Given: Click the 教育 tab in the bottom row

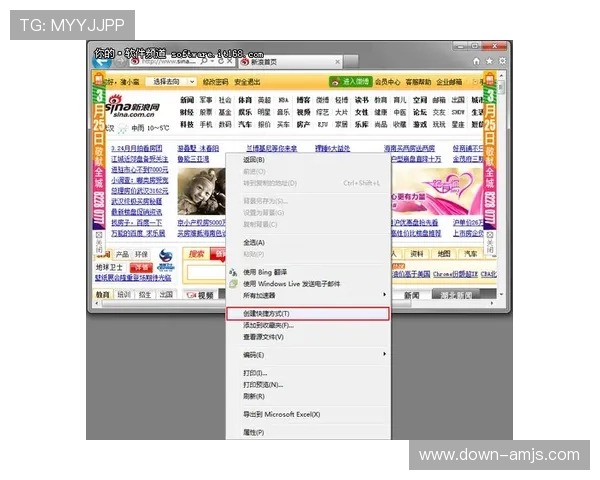Looking at the screenshot, I should pyautogui.click(x=103, y=295).
